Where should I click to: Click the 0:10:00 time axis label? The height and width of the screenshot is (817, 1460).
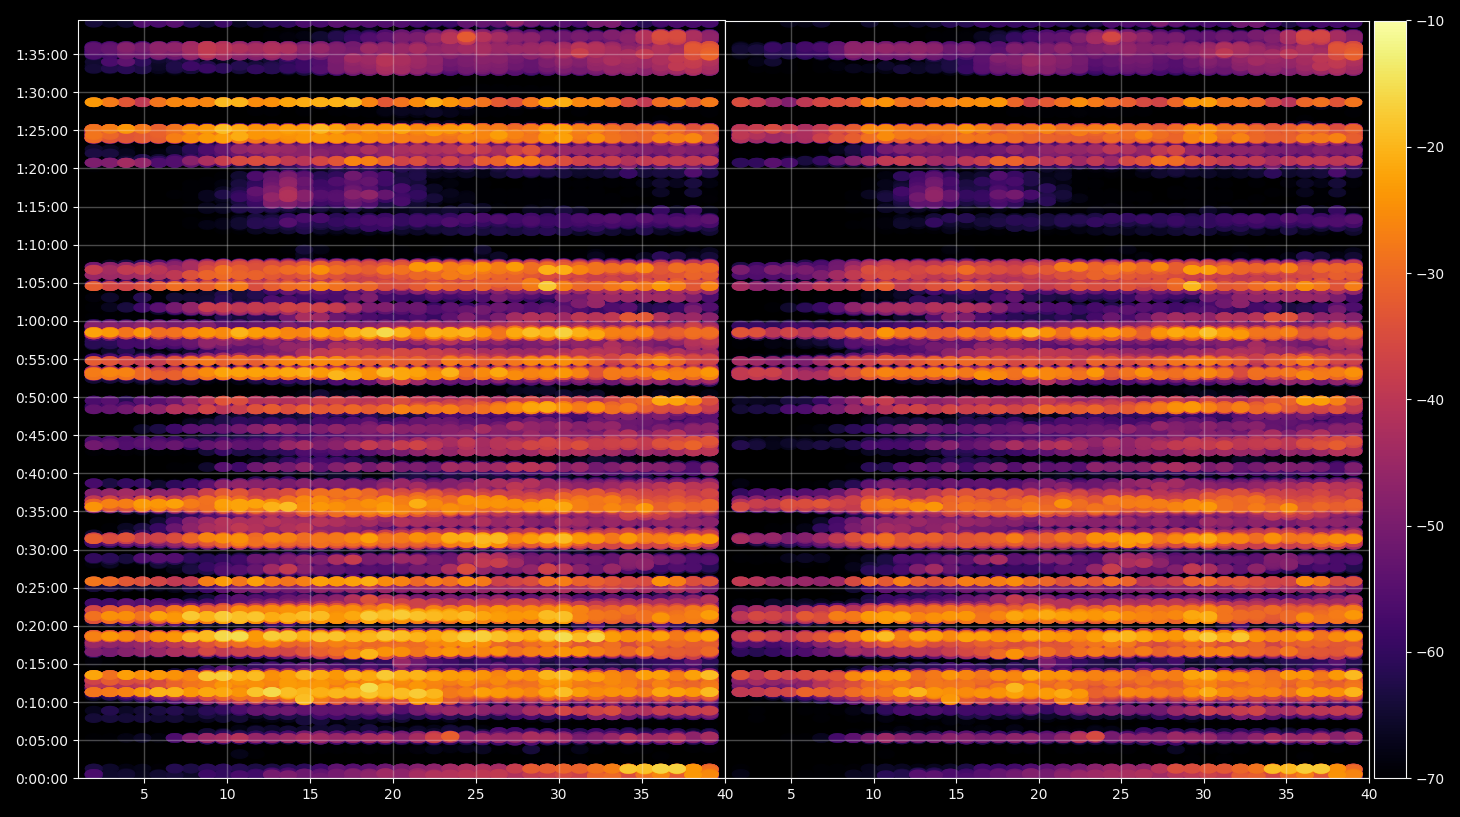click(42, 703)
